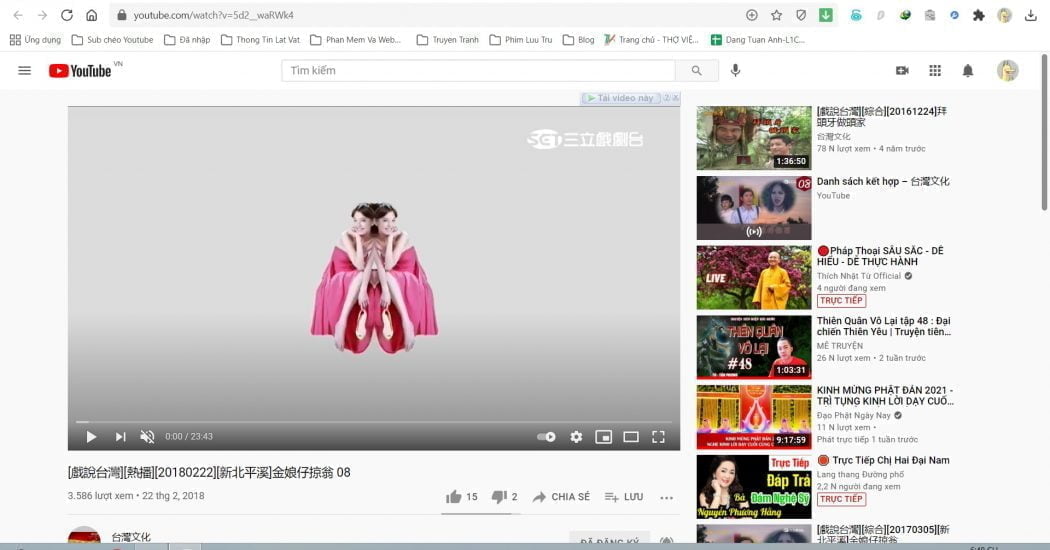Open the Thích Nhật Từ Official channel
Viewport: 1050px width, 550px height.
(858, 276)
